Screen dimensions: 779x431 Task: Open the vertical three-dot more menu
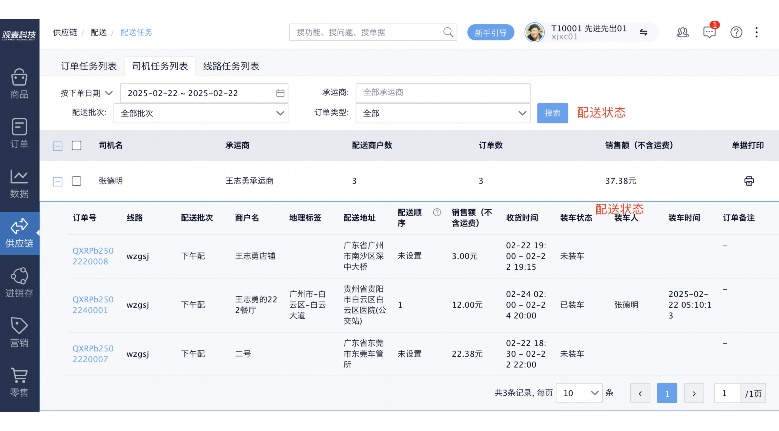click(x=756, y=32)
